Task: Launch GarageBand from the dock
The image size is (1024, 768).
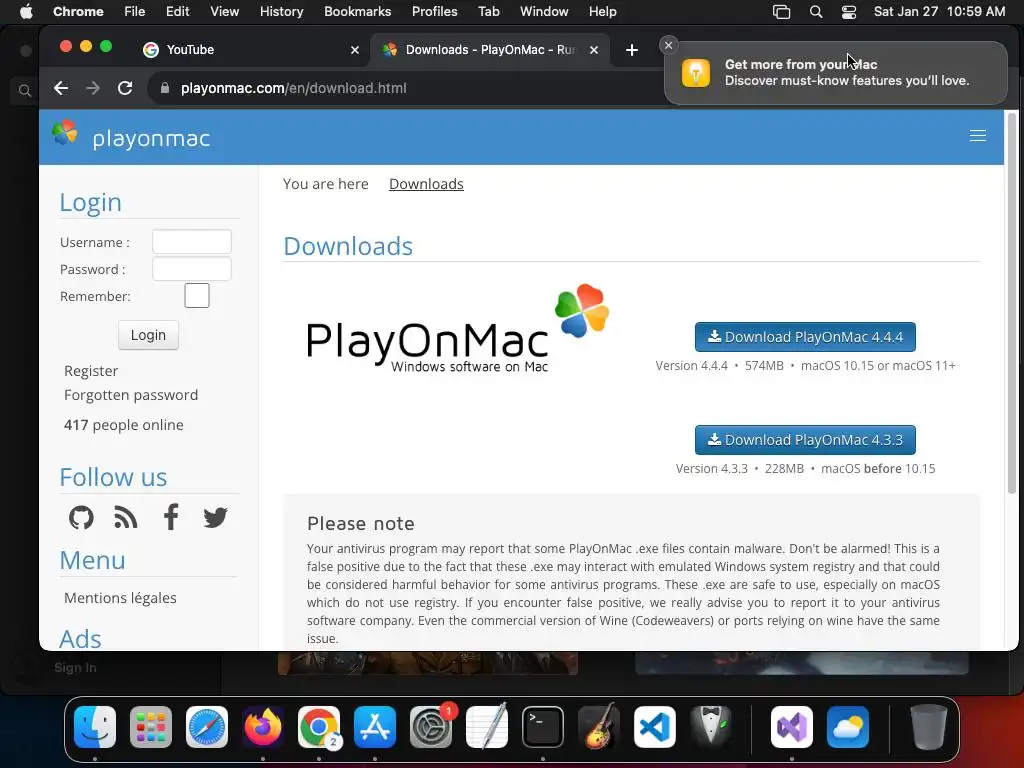Action: pyautogui.click(x=599, y=727)
